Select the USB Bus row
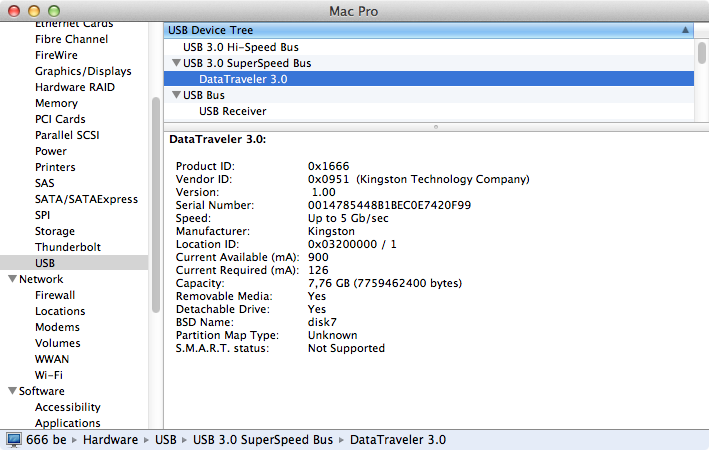 (x=429, y=95)
